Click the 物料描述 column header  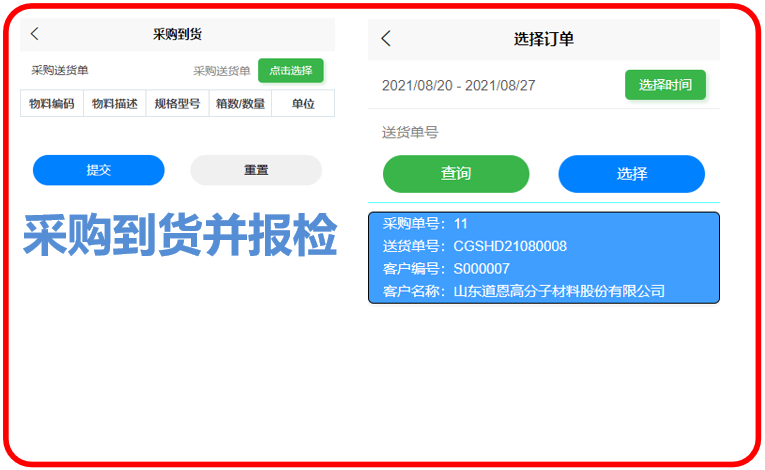115,103
